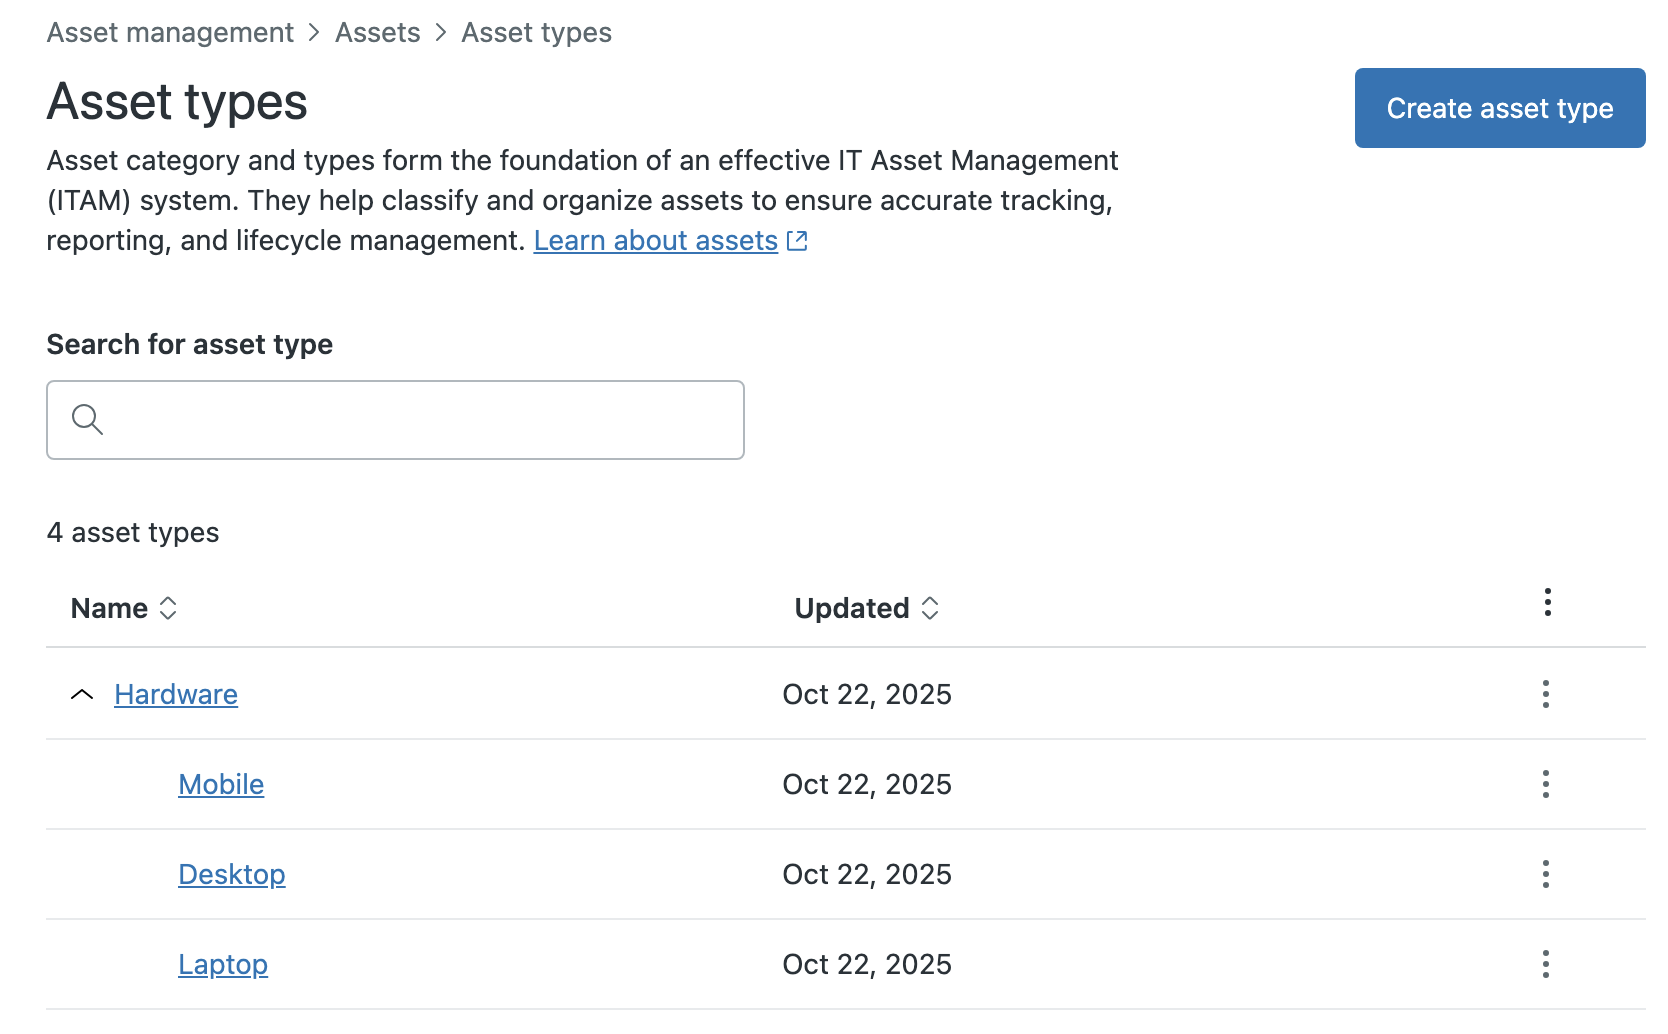Navigate to Assets in the breadcrumb
The height and width of the screenshot is (1034, 1668).
(377, 33)
